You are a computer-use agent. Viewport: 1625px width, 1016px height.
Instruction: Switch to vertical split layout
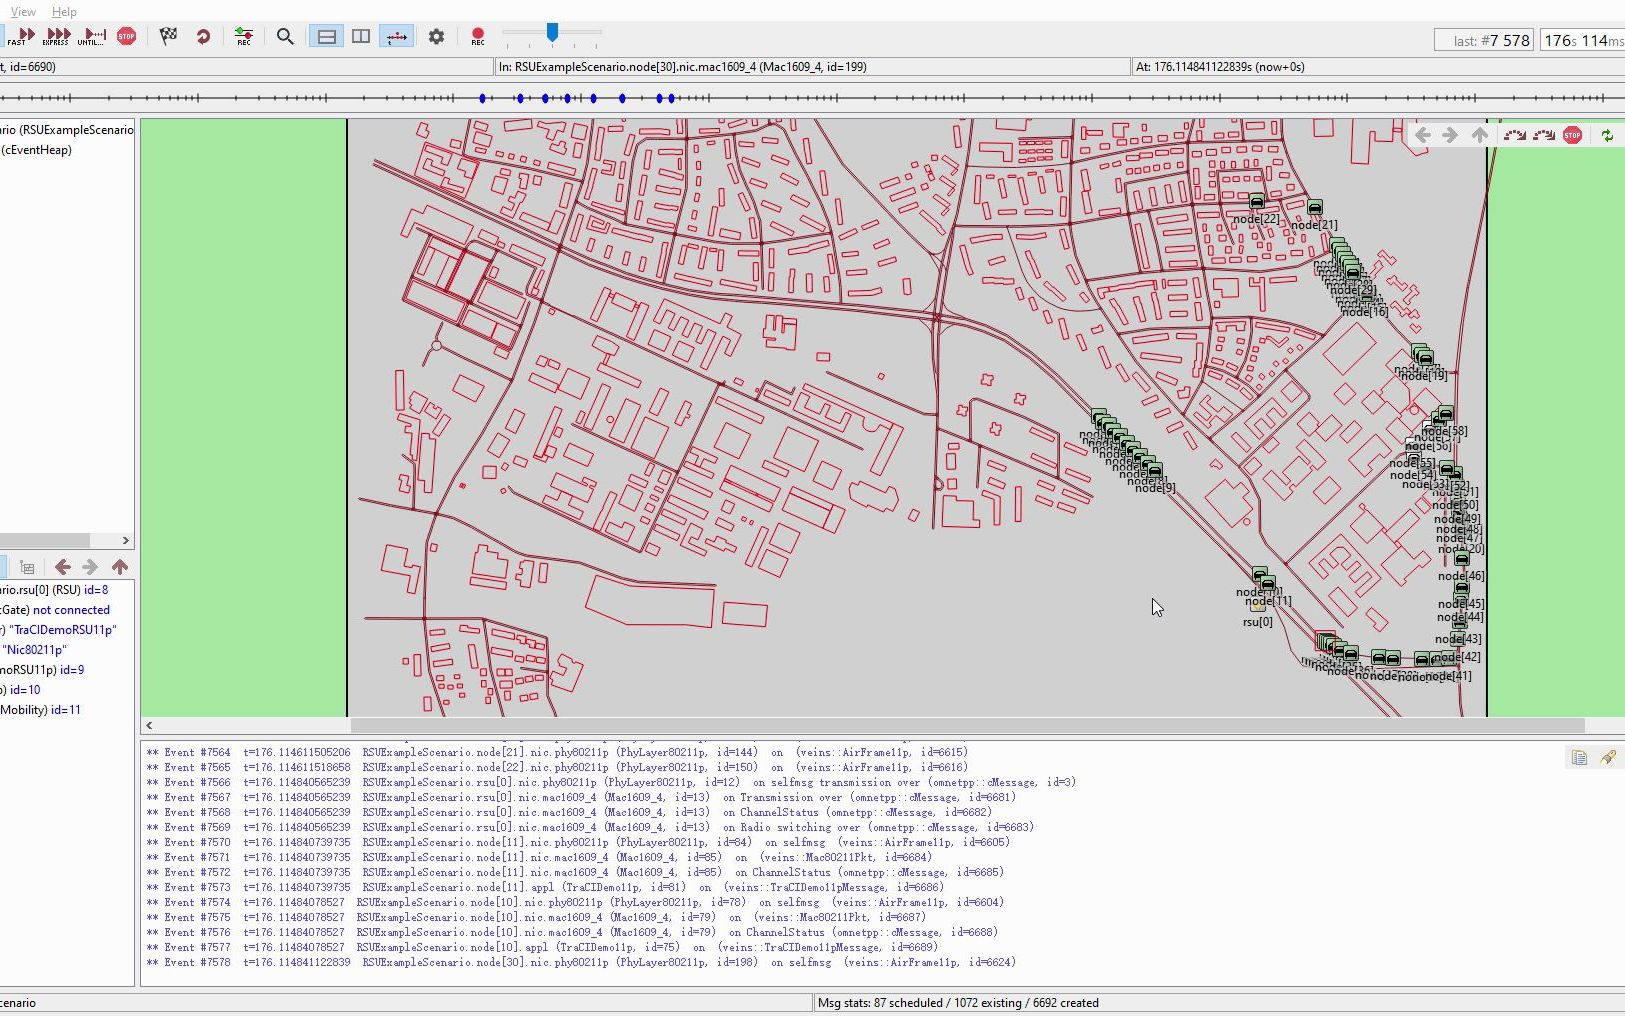pos(361,36)
